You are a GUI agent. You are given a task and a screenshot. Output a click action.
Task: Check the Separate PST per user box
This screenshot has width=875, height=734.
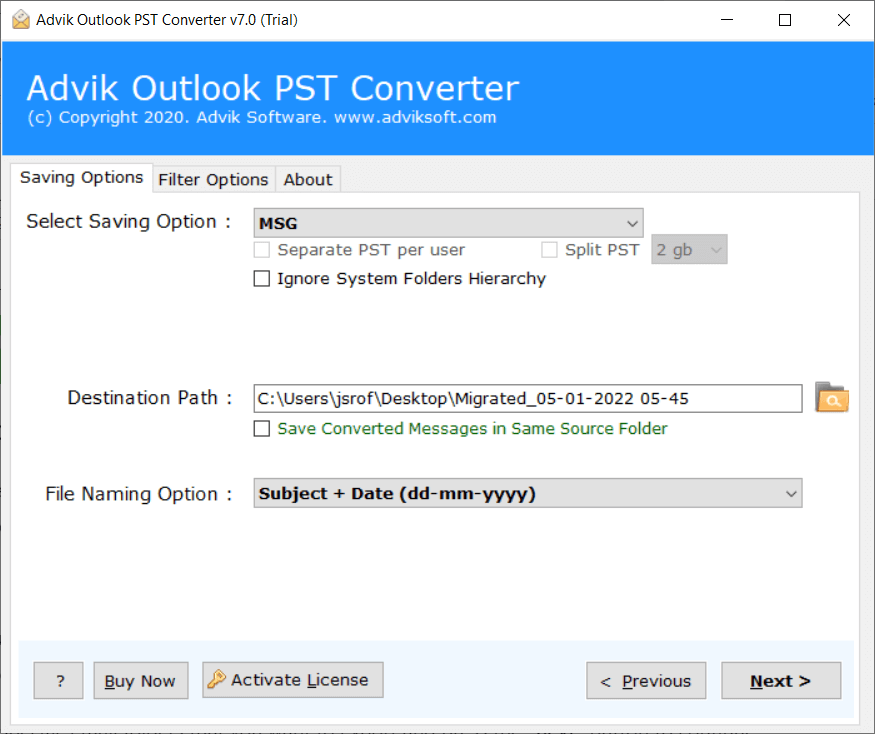point(262,250)
